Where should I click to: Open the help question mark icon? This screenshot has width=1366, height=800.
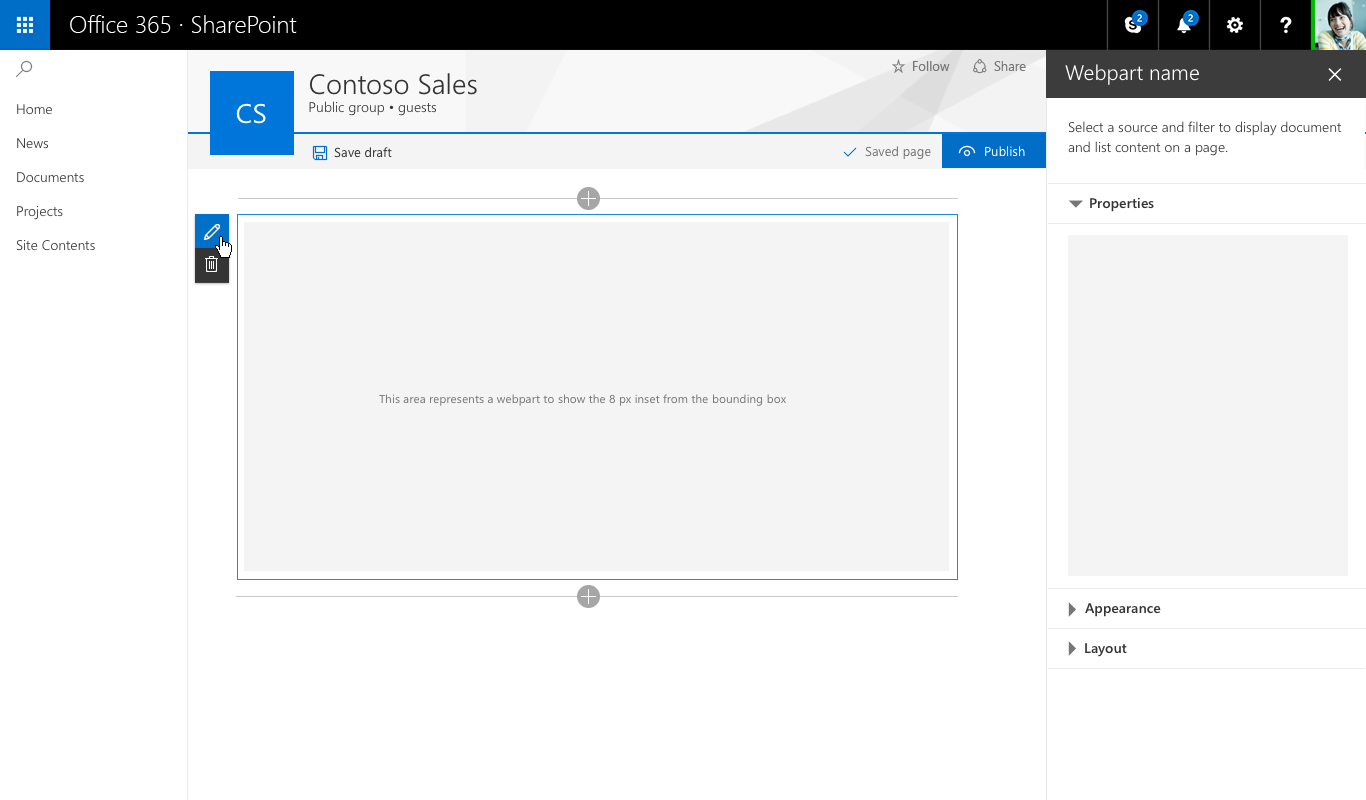click(x=1286, y=25)
